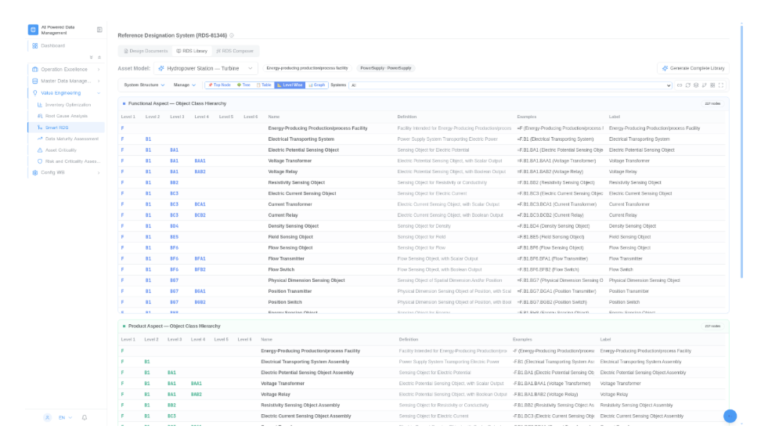Click the expand-all menus icon below Dashboard

91,57
